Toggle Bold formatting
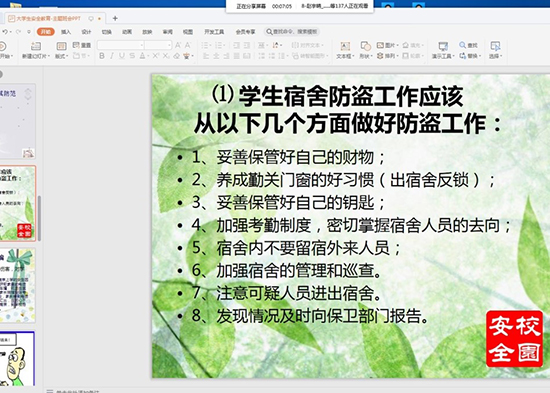The image size is (550, 393). point(102,56)
